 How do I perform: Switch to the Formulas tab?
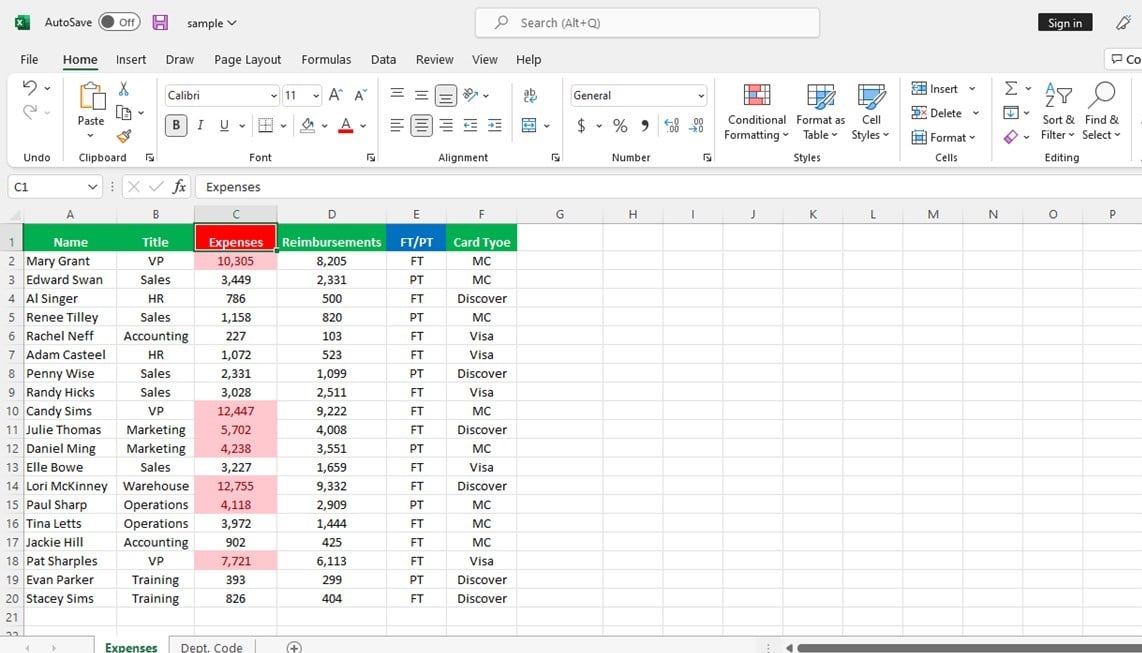pyautogui.click(x=326, y=60)
